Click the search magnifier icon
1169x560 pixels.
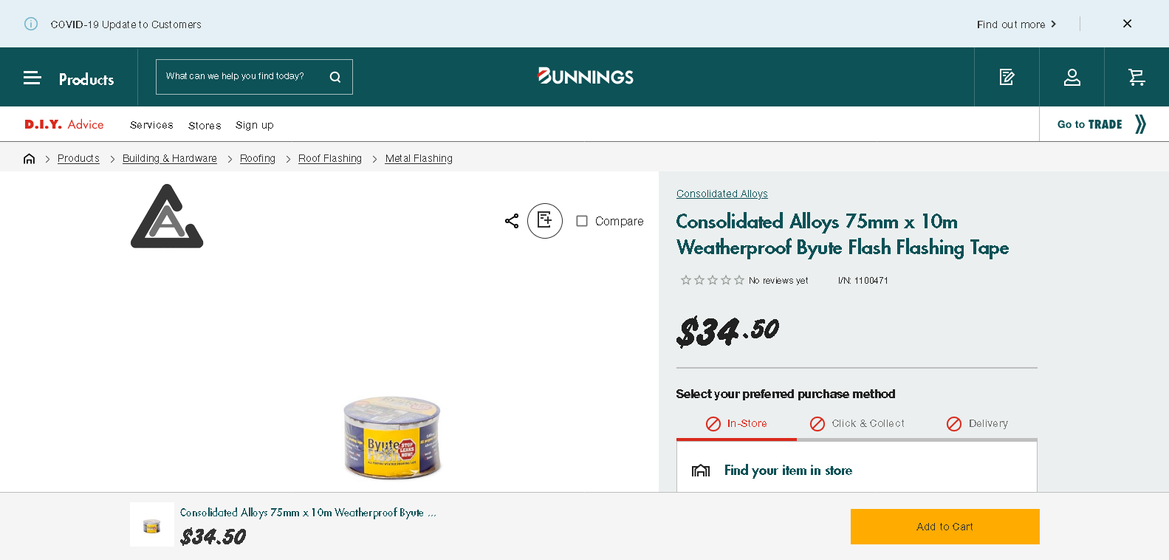coord(335,77)
